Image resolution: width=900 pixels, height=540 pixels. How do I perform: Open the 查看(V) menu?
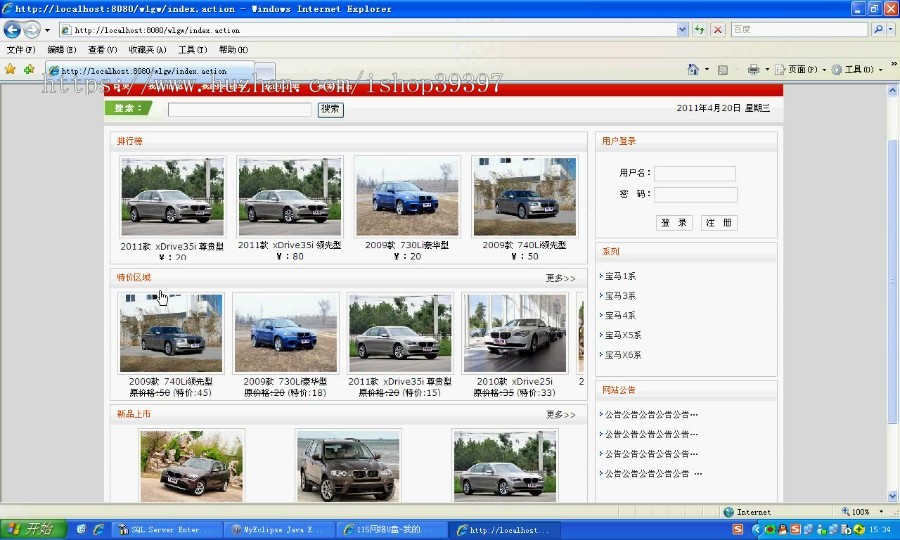(x=102, y=50)
